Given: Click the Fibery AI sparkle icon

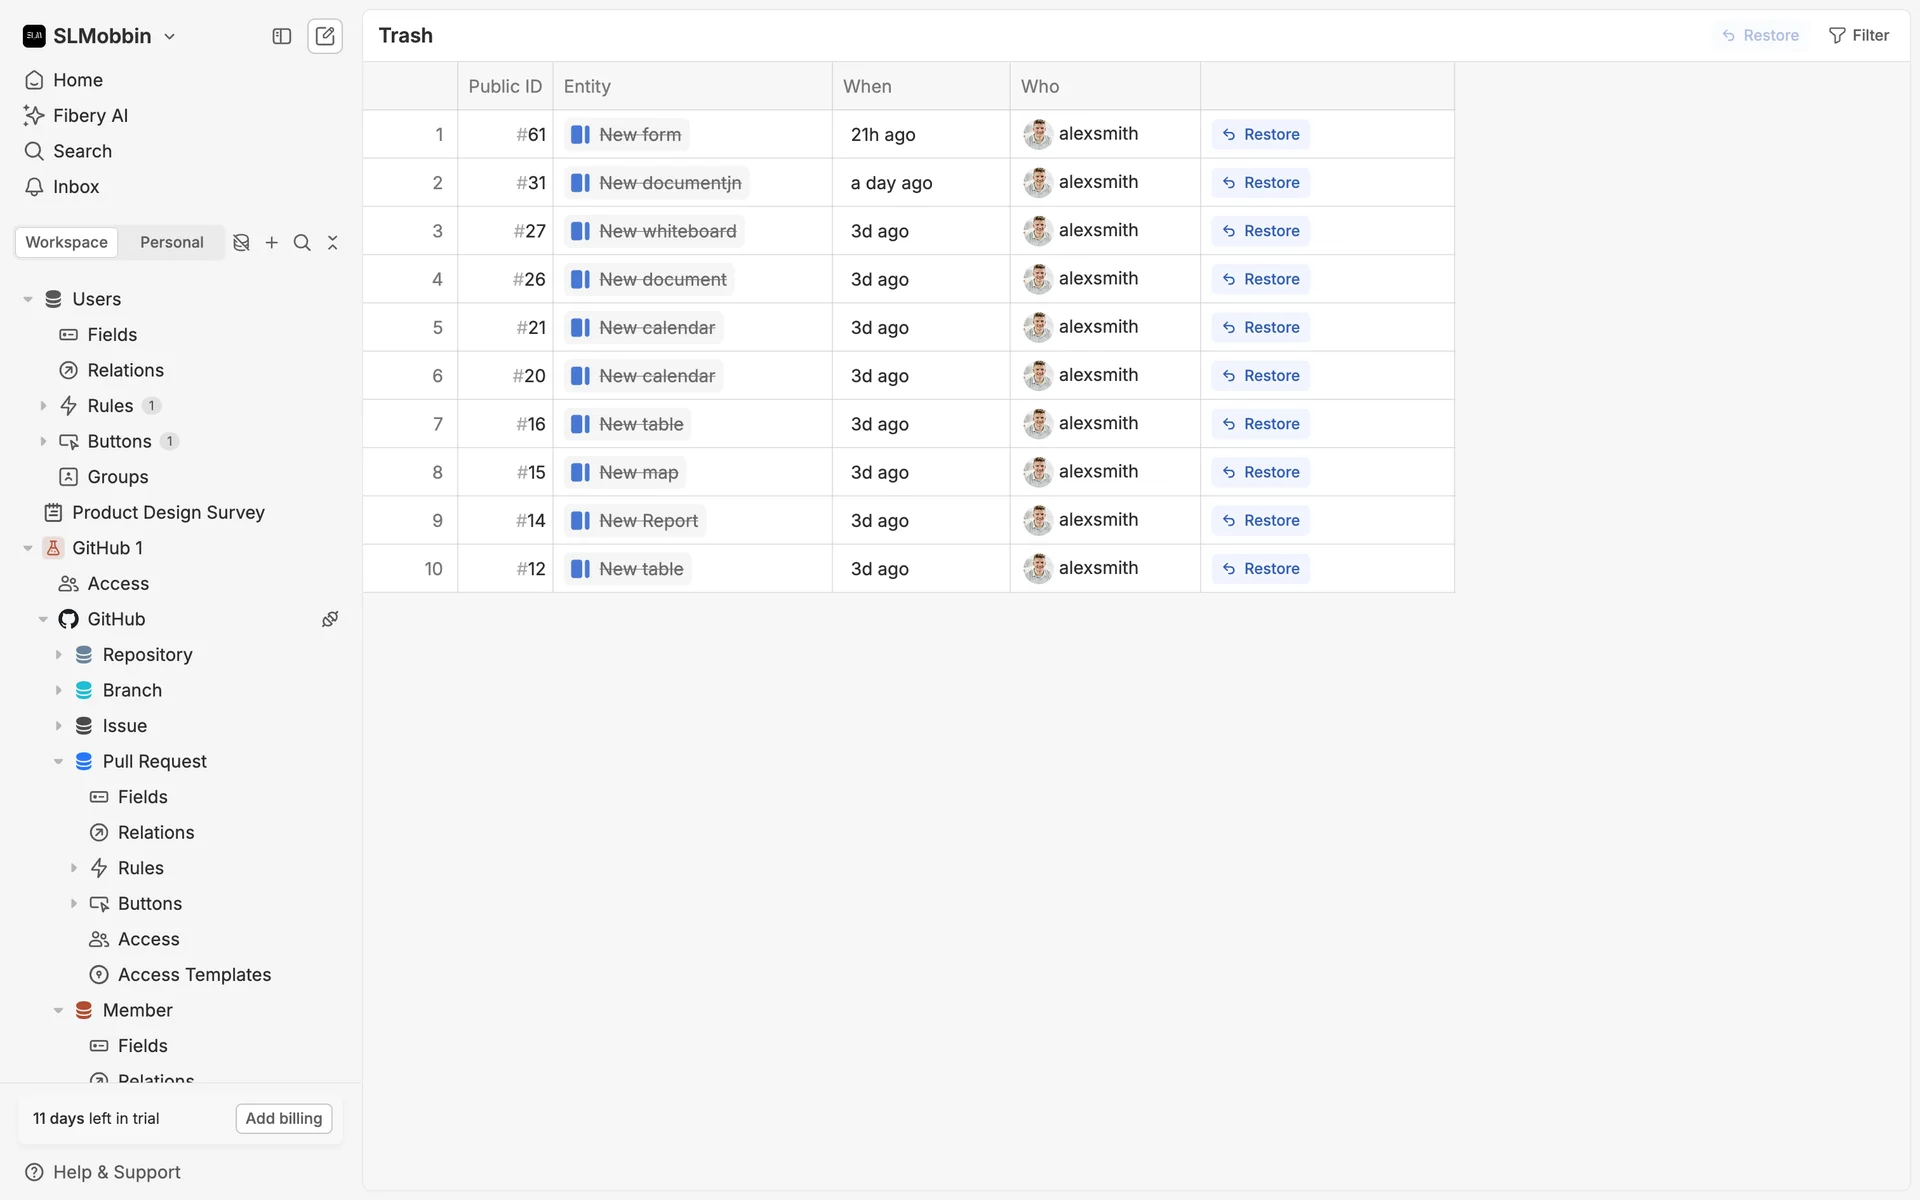Looking at the screenshot, I should 34,116.
